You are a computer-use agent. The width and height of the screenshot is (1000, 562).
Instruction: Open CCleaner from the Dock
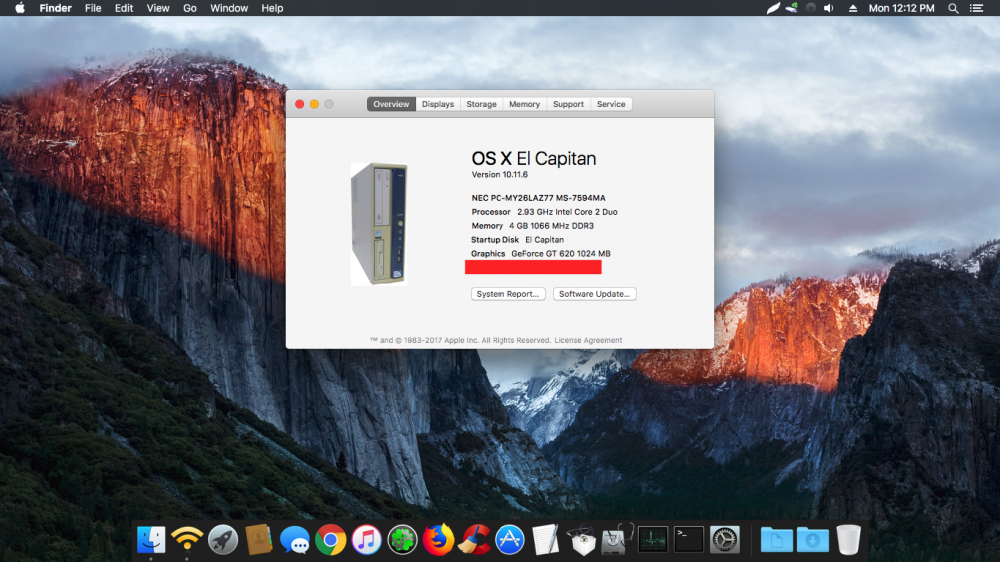click(474, 540)
